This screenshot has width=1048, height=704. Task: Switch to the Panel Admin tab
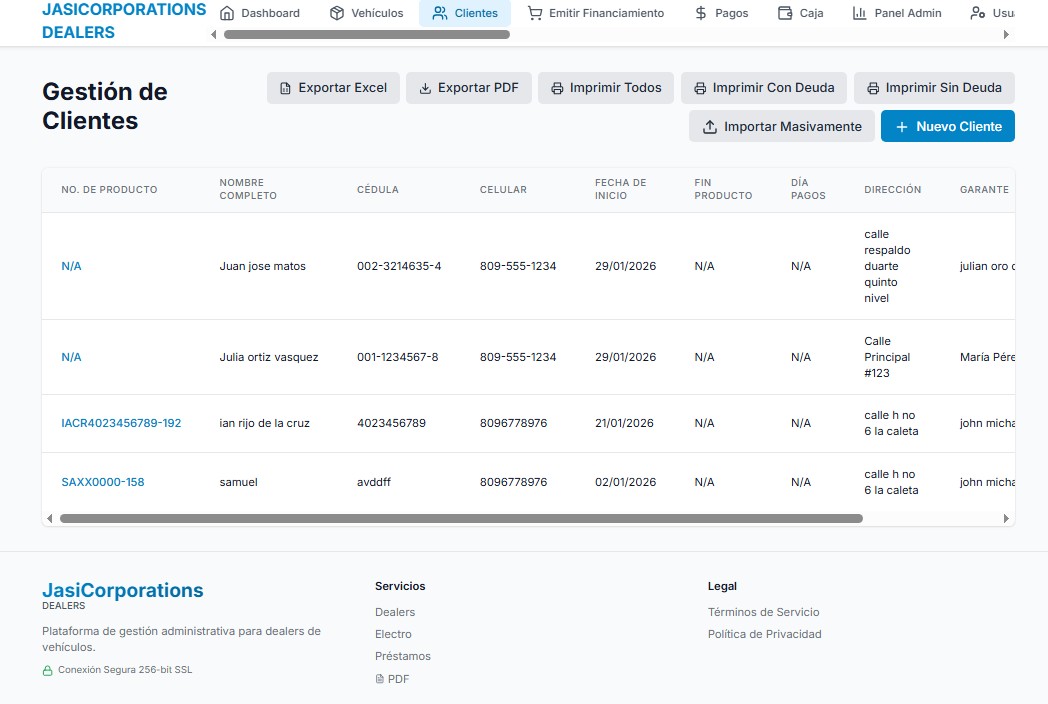(x=897, y=14)
